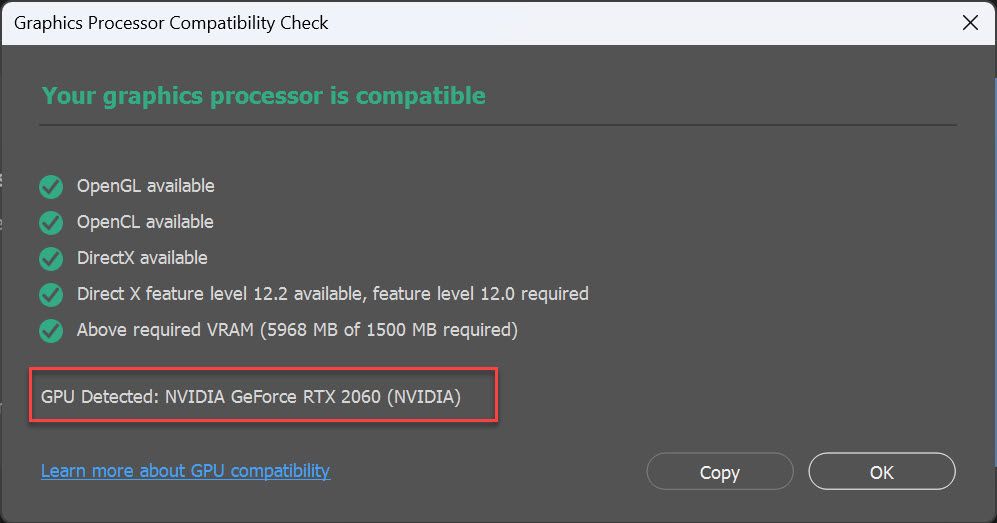Viewport: 997px width, 523px height.
Task: Click the OpenGL available green checkmark icon
Action: [x=51, y=187]
